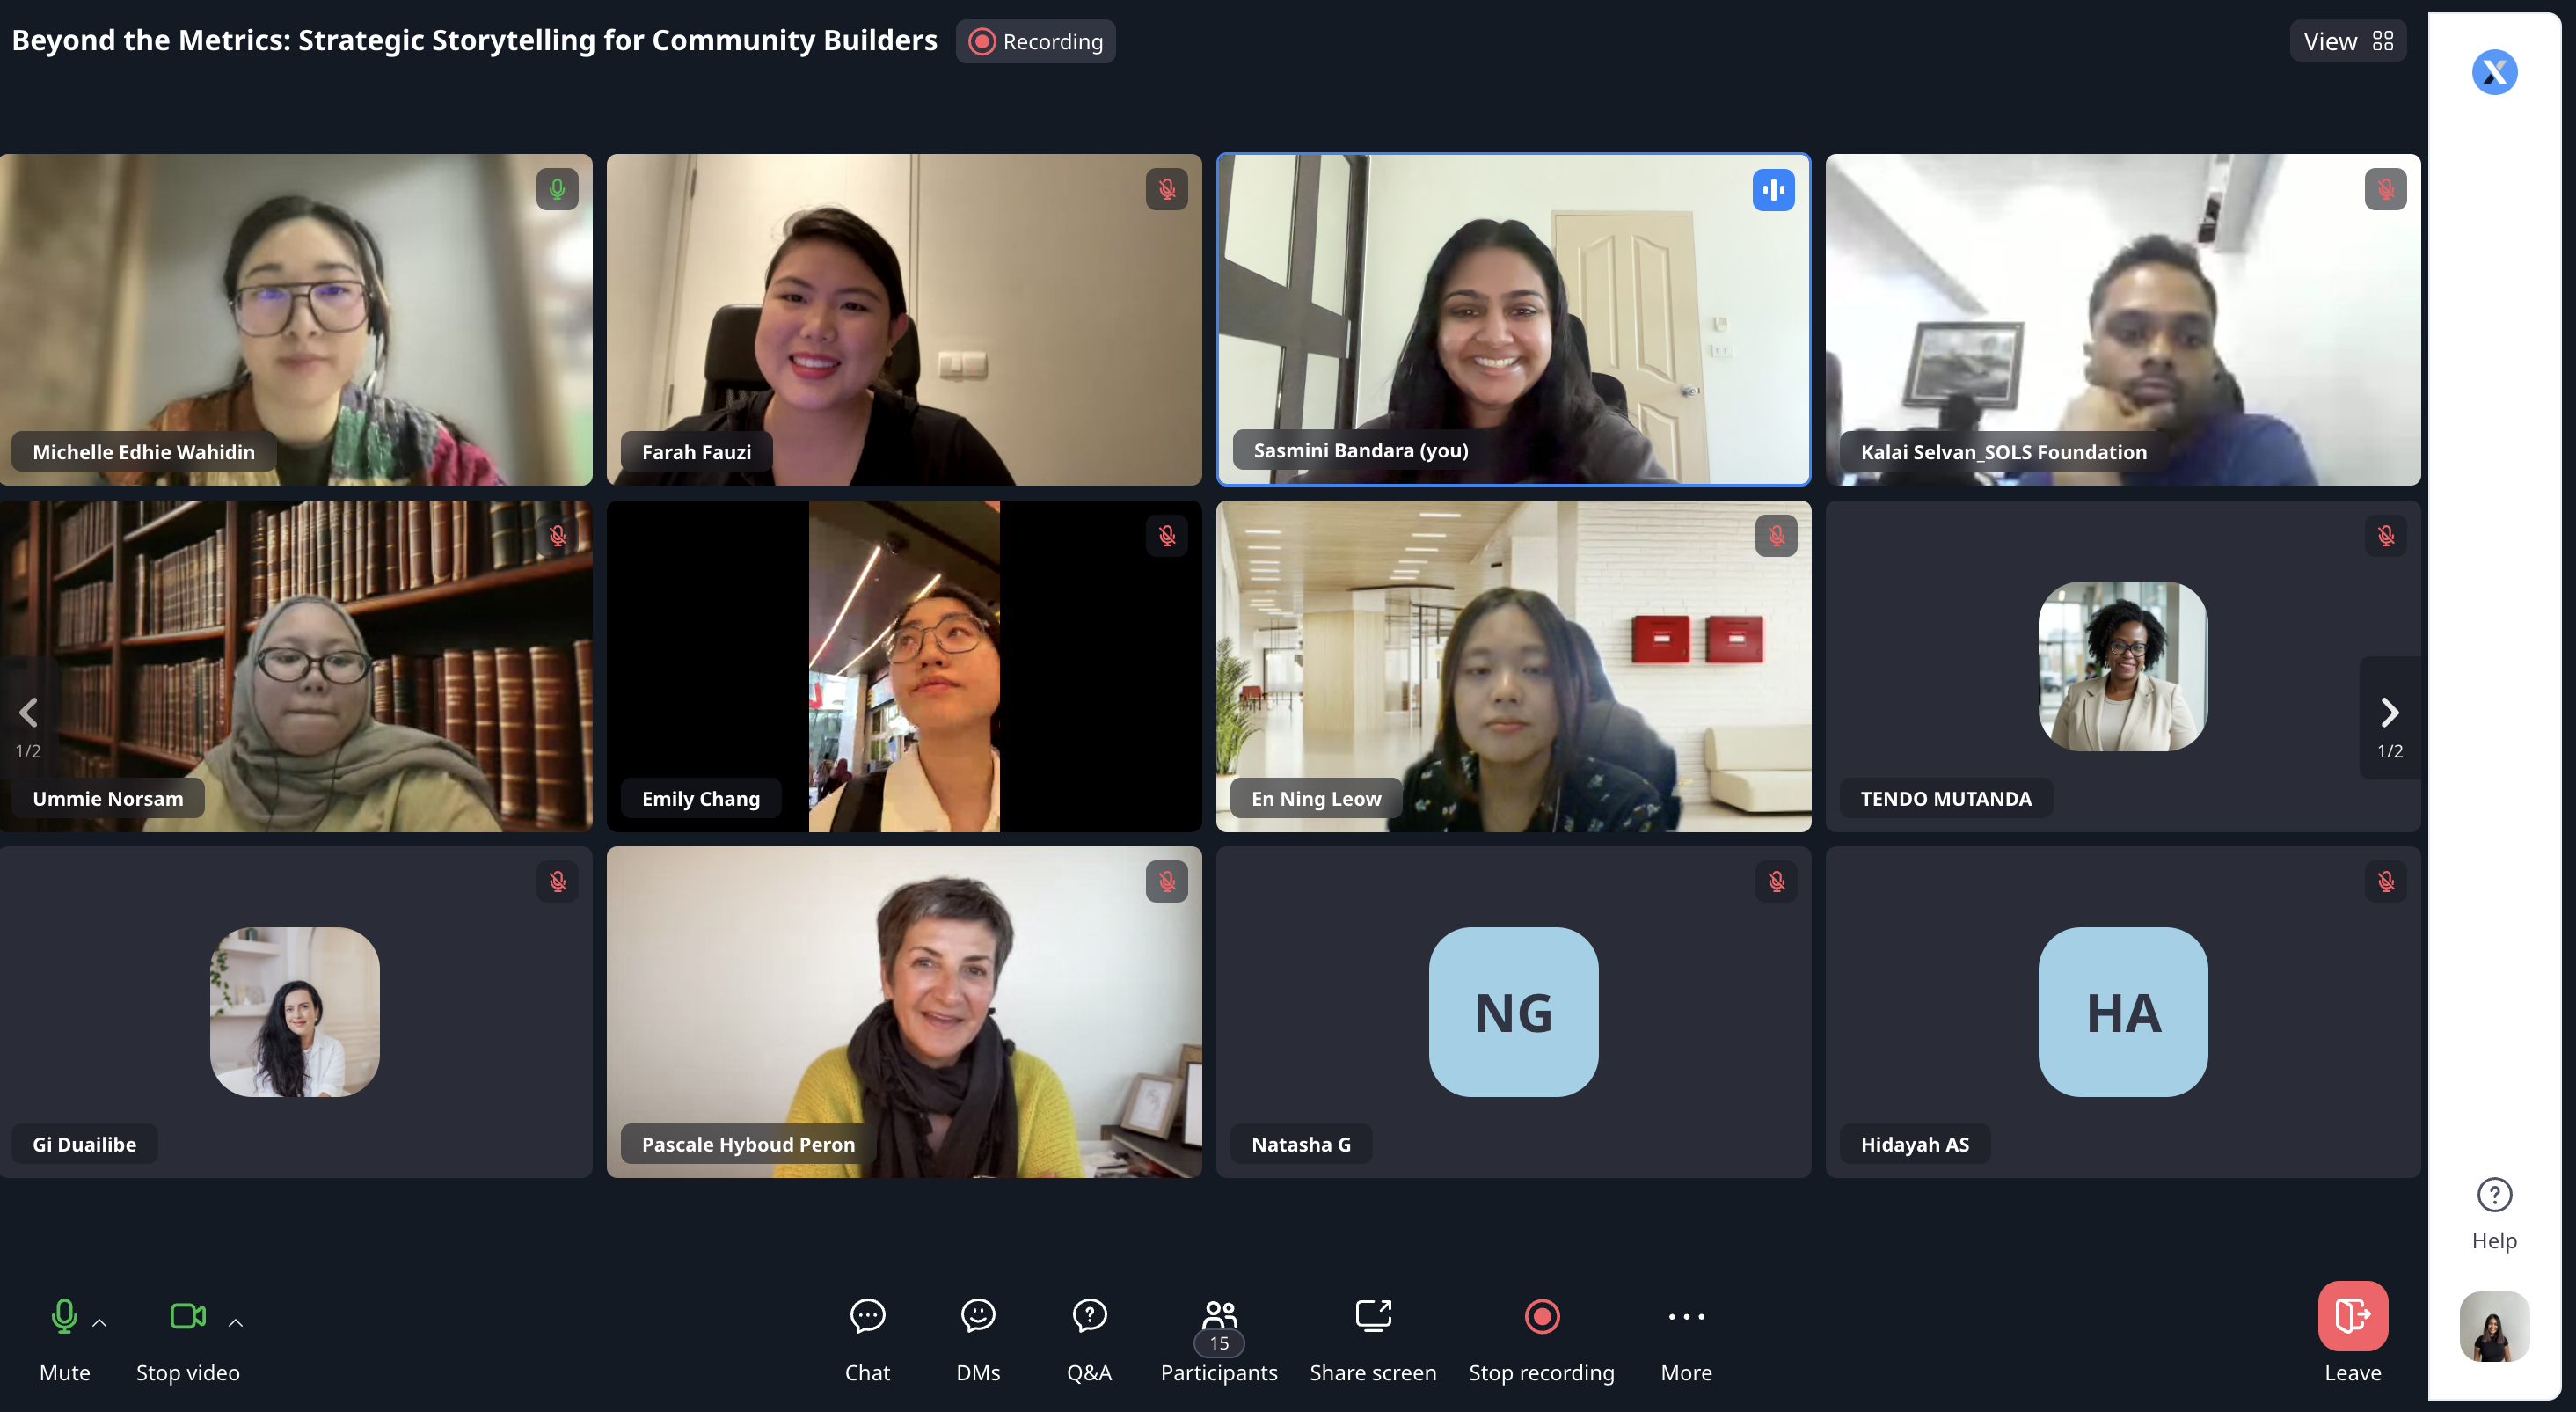Click the blue X logo in sidebar
The width and height of the screenshot is (2576, 1412).
[2493, 72]
